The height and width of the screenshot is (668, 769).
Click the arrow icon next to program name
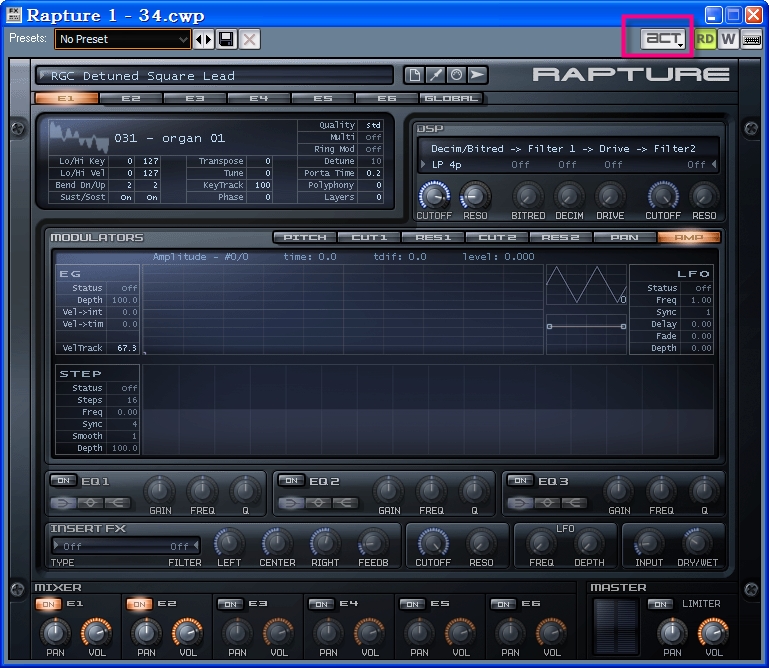[477, 75]
